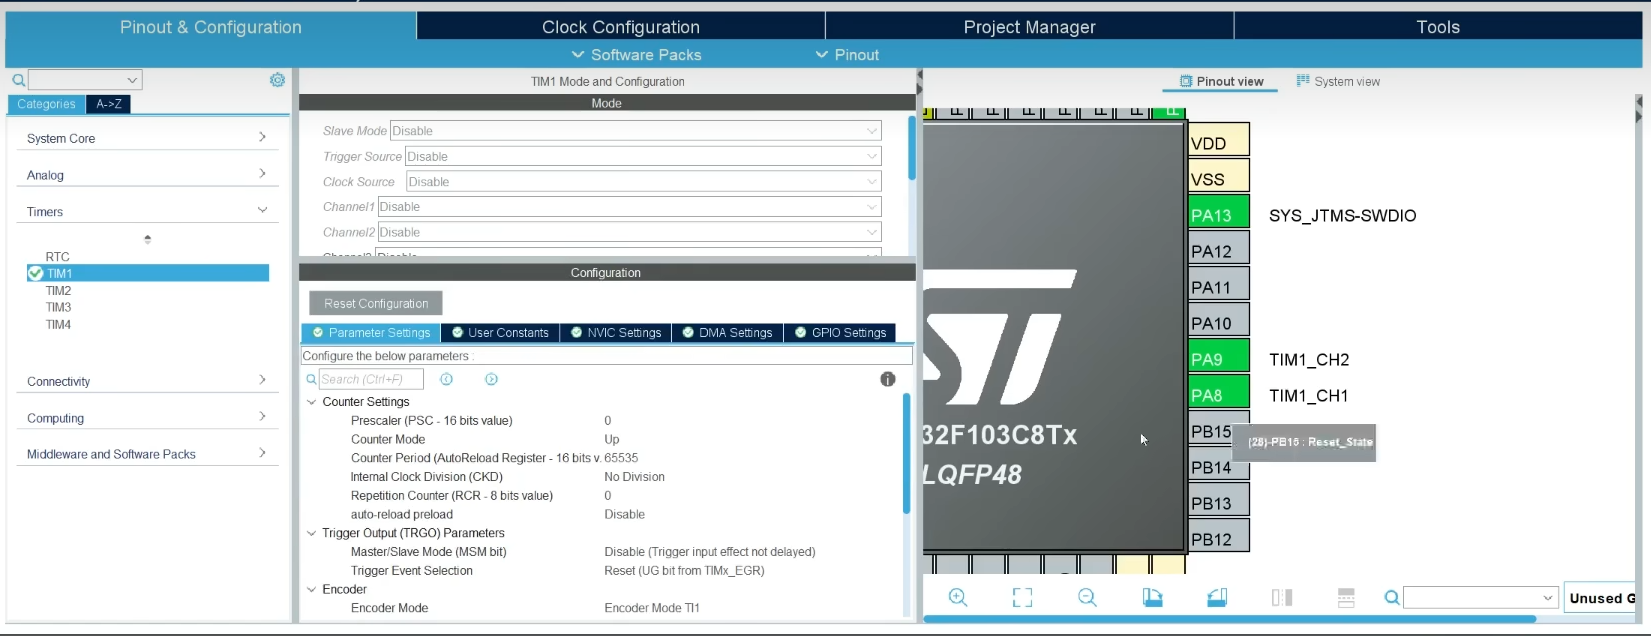Flip chip horizontally with the toolbar icon
1651x636 pixels.
1282,597
